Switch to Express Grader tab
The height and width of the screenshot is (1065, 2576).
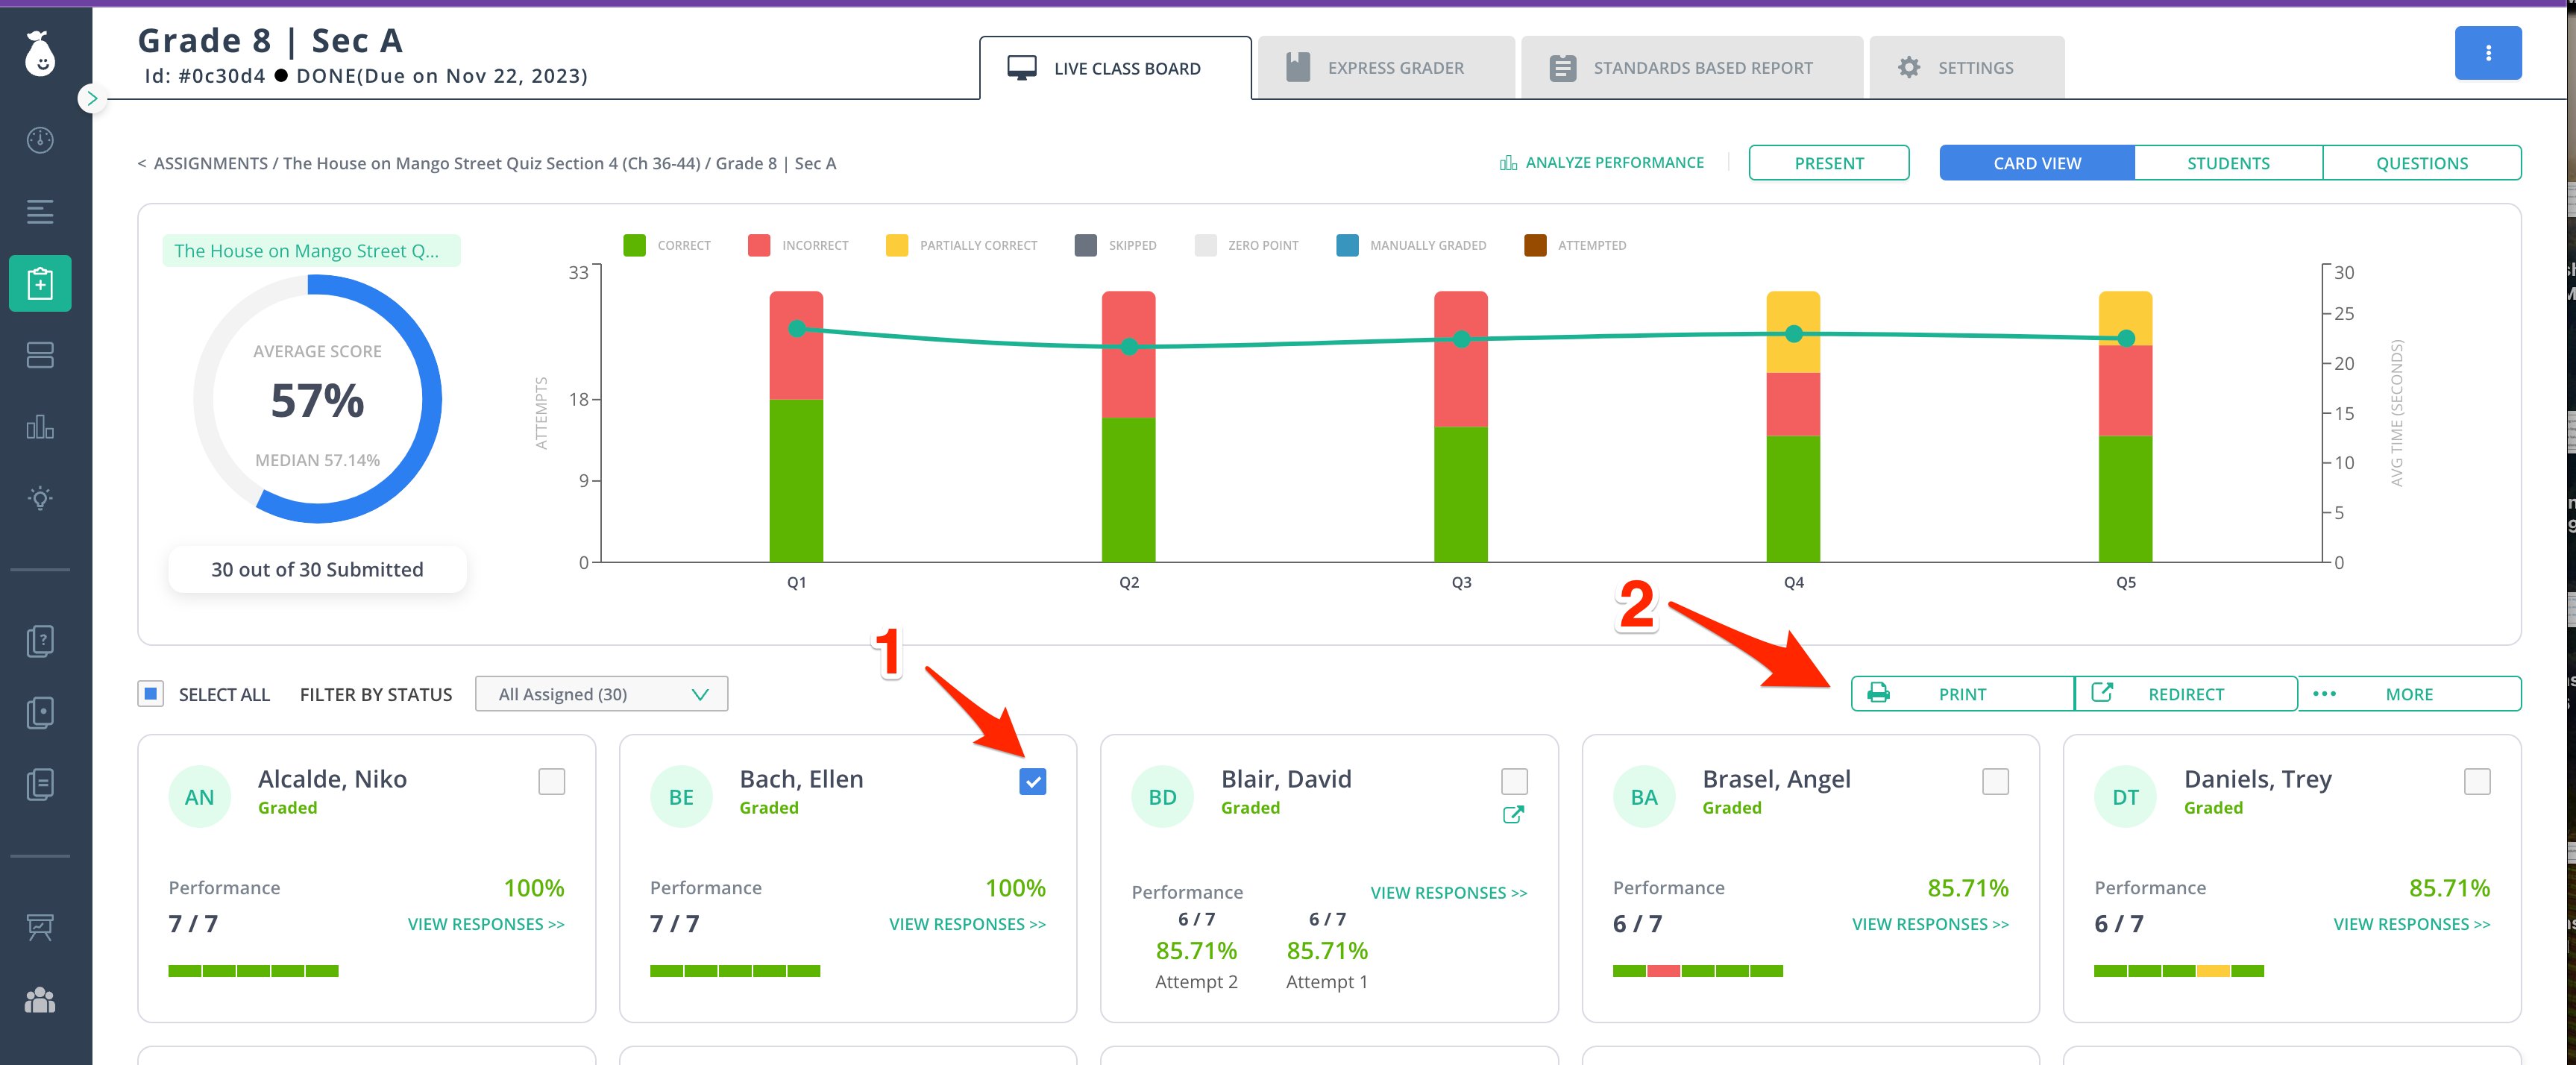pyautogui.click(x=1386, y=68)
